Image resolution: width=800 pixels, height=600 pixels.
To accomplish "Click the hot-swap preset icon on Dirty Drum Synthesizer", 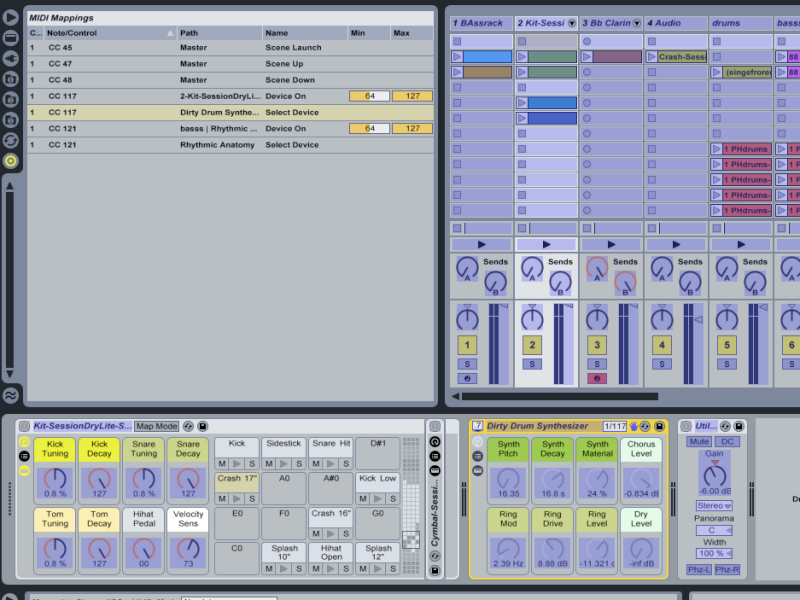I will tap(645, 426).
